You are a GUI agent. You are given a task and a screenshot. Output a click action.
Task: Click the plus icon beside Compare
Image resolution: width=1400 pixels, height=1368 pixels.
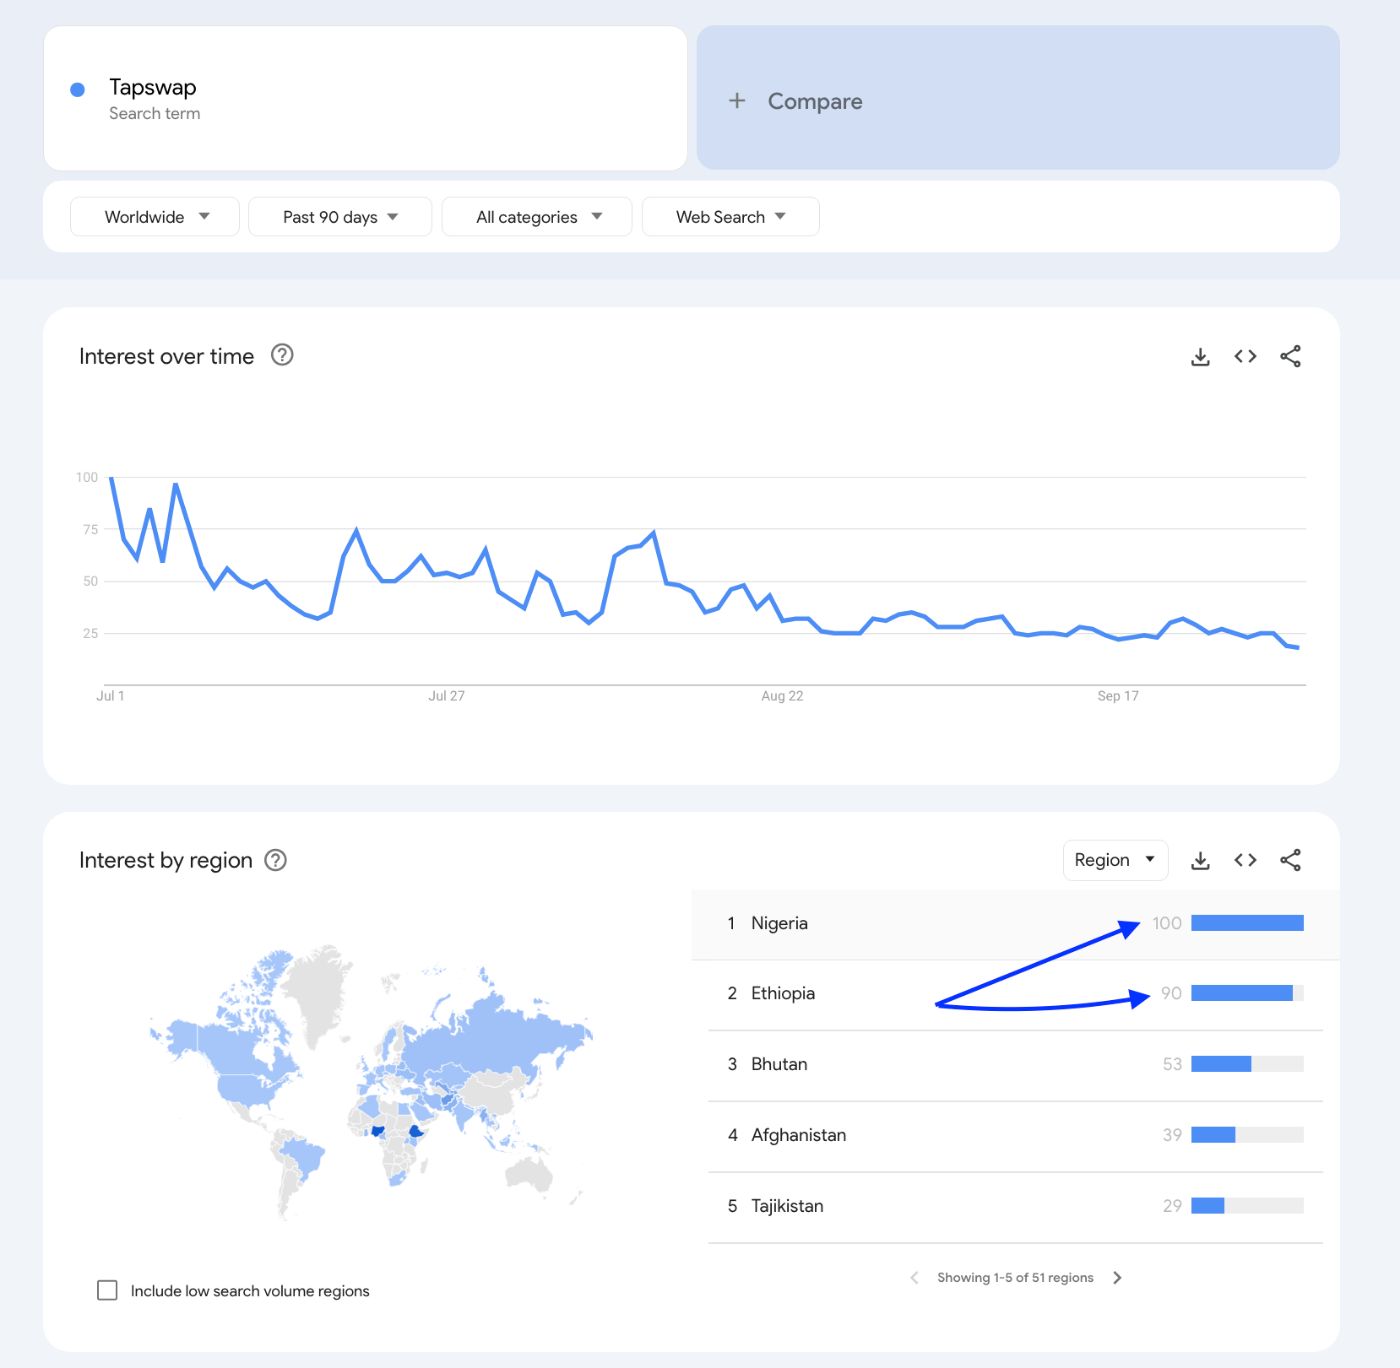[x=737, y=100]
